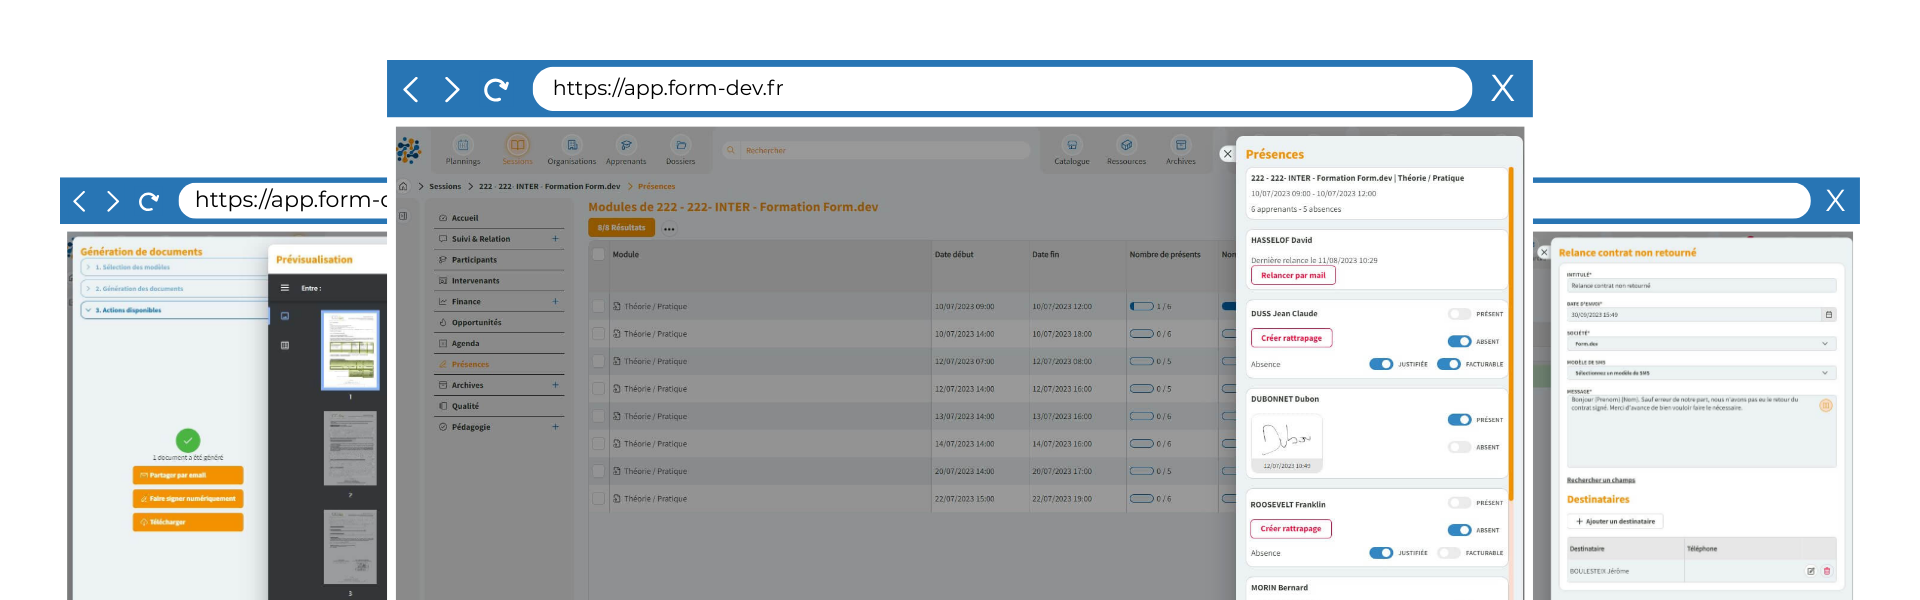This screenshot has height=600, width=1920.
Task: Open the Catalogue icon
Action: [x=1071, y=145]
